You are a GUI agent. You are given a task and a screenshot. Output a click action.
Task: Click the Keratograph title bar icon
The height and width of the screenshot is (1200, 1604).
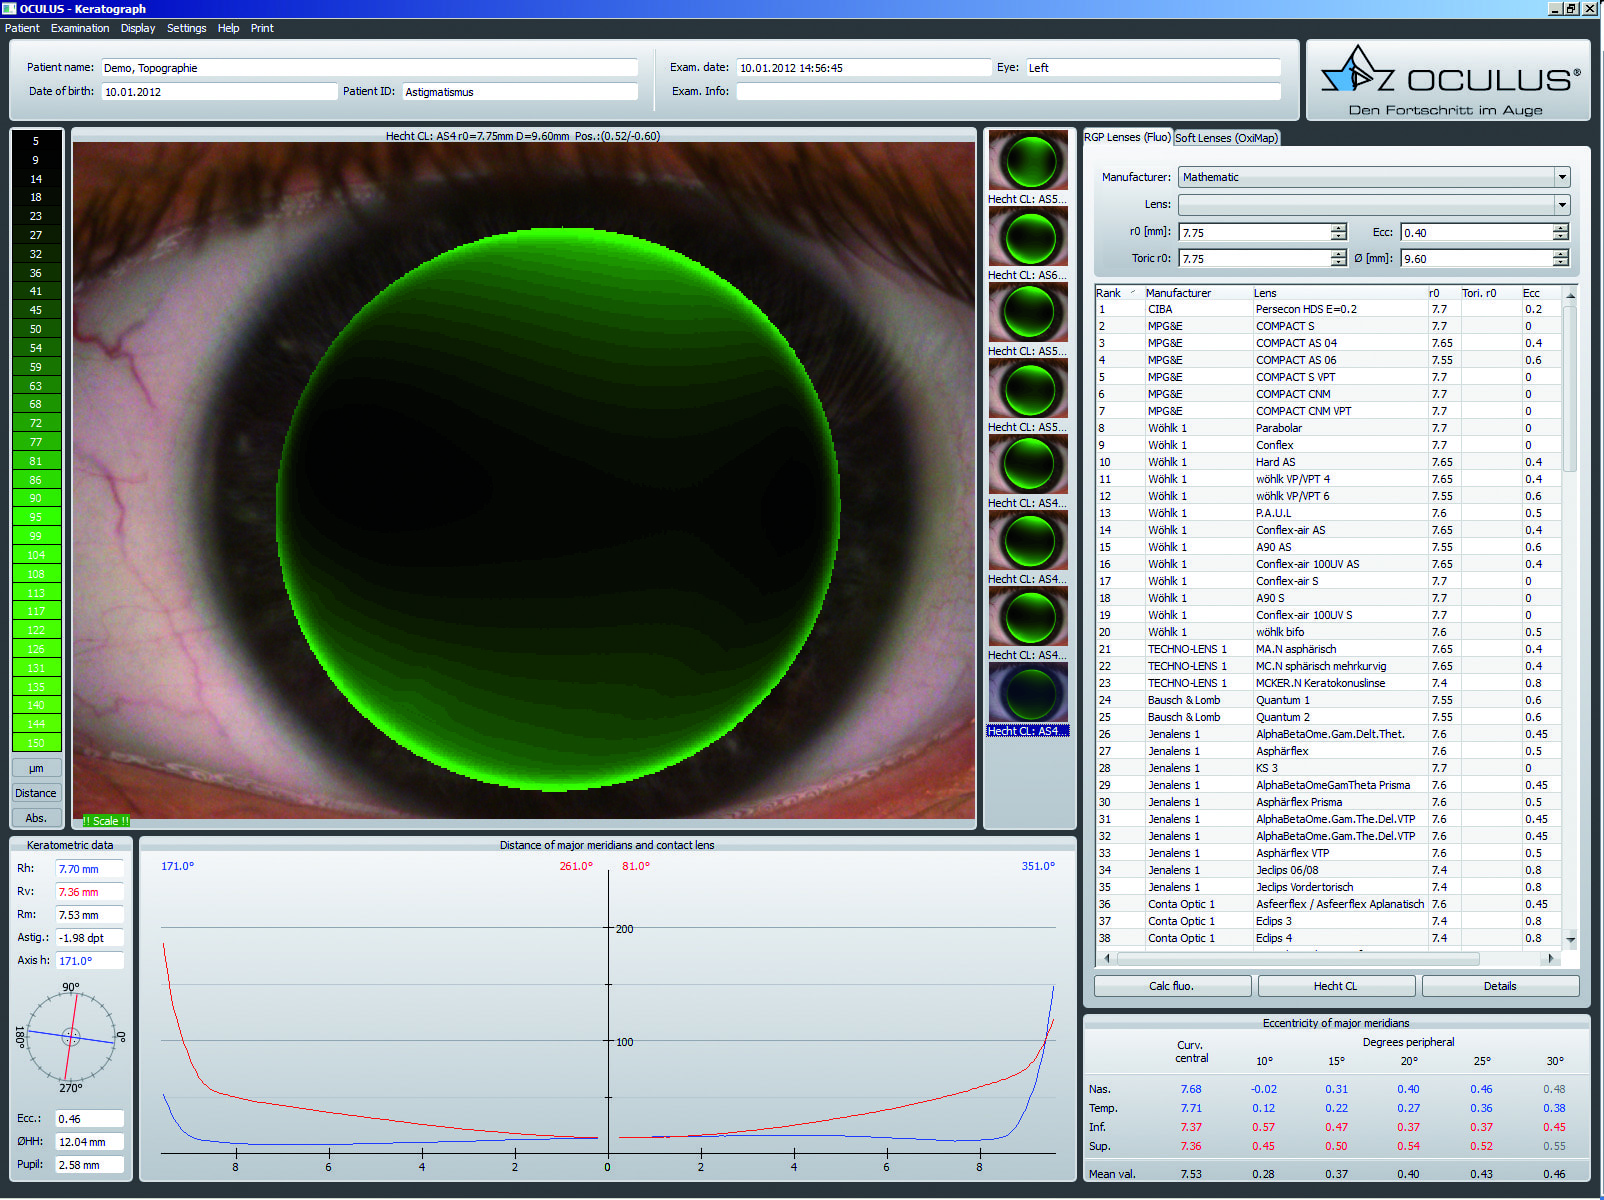(x=9, y=8)
